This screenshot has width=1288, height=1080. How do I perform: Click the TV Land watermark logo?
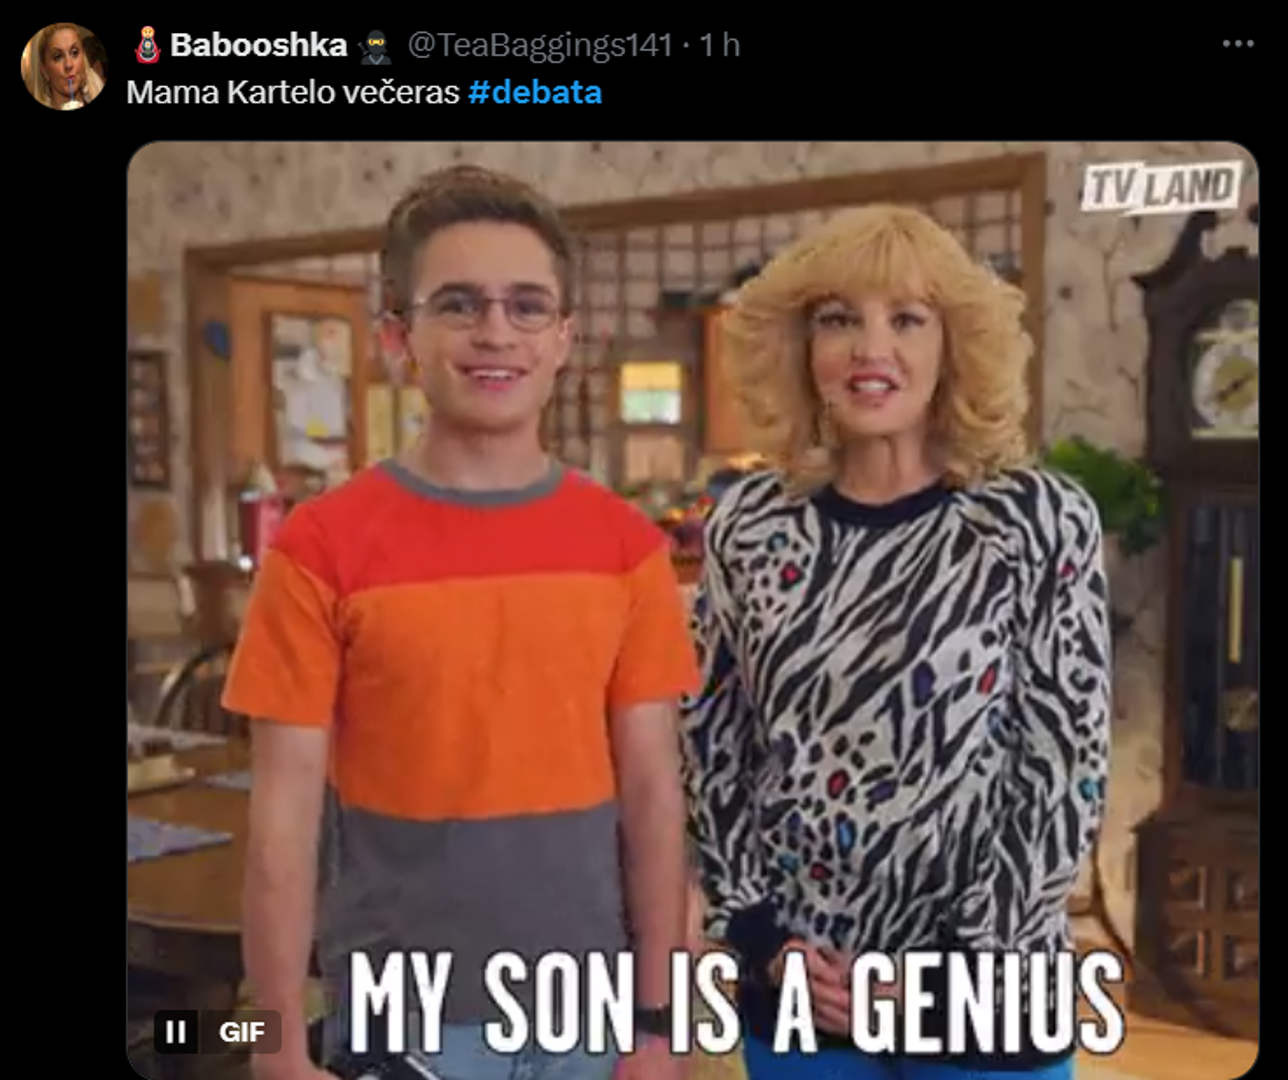[x=1160, y=186]
